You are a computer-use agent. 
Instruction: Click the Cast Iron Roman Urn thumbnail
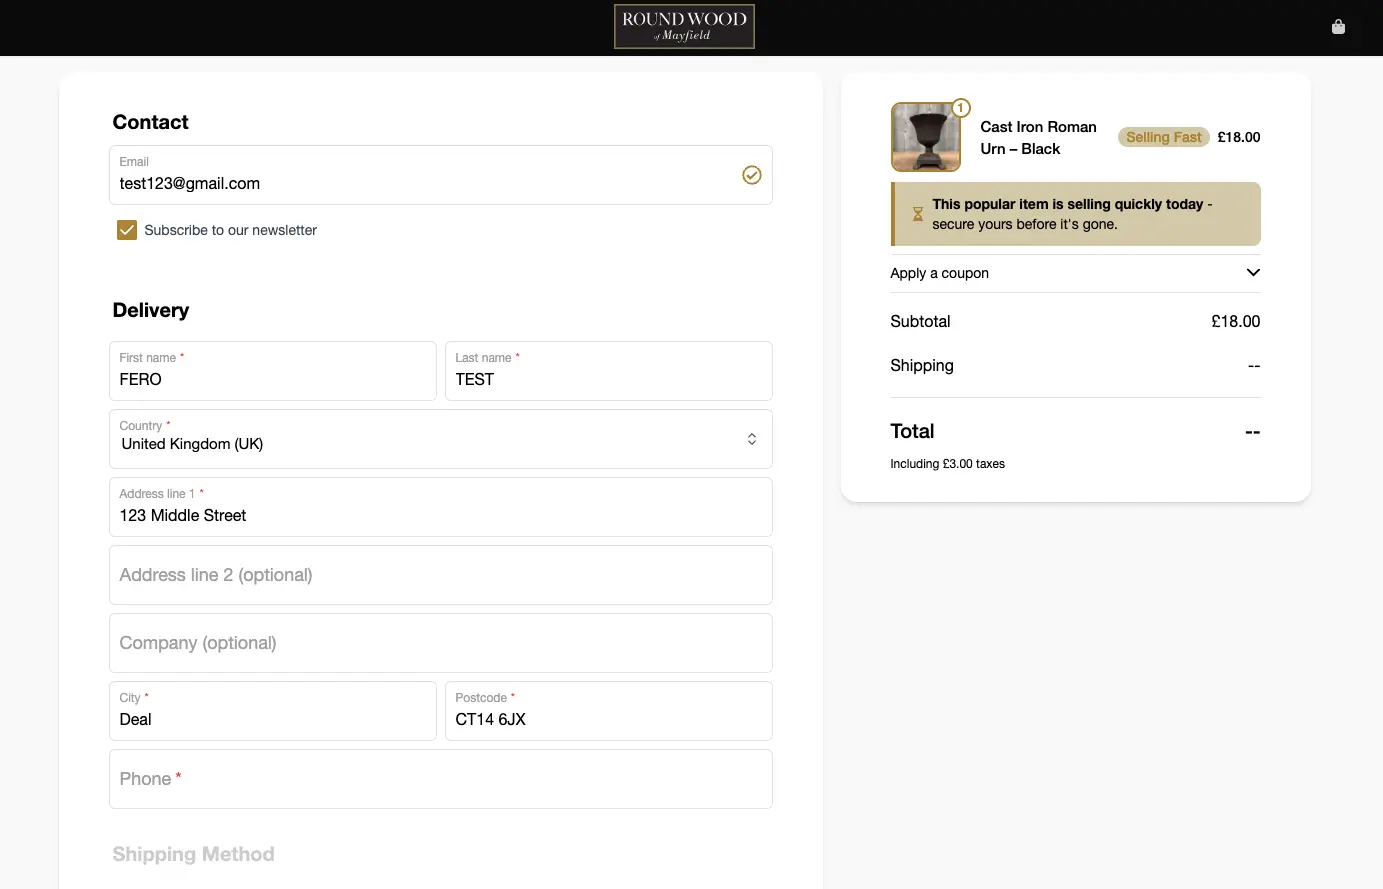coord(925,138)
